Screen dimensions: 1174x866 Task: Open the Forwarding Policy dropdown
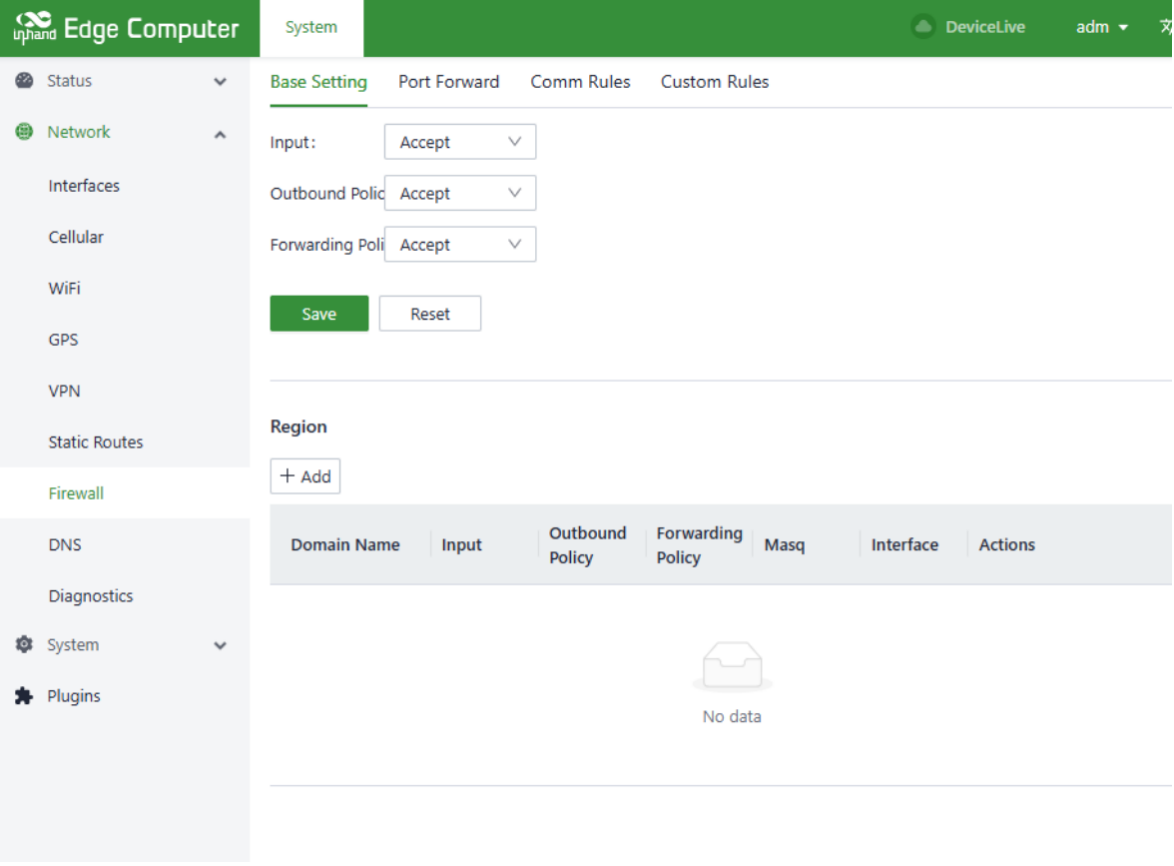point(460,244)
